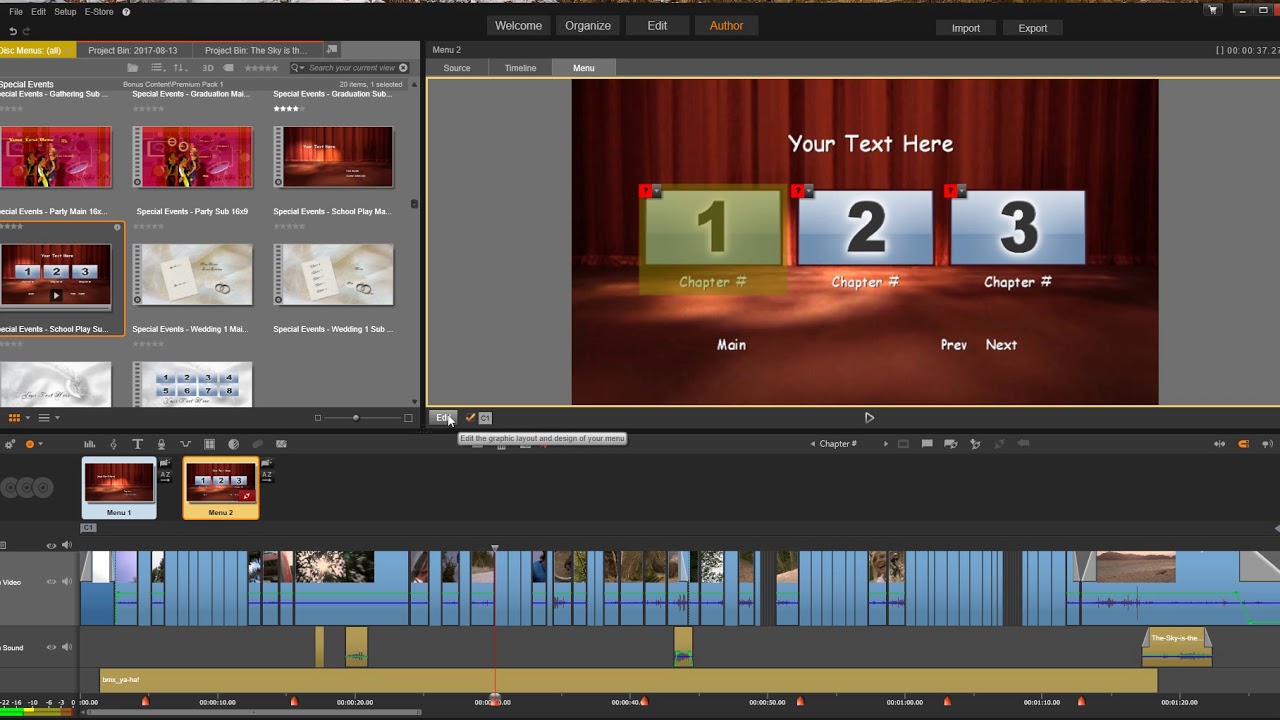Viewport: 1280px width, 720px height.
Task: Switch to the Timeline preview tab
Action: click(x=520, y=68)
